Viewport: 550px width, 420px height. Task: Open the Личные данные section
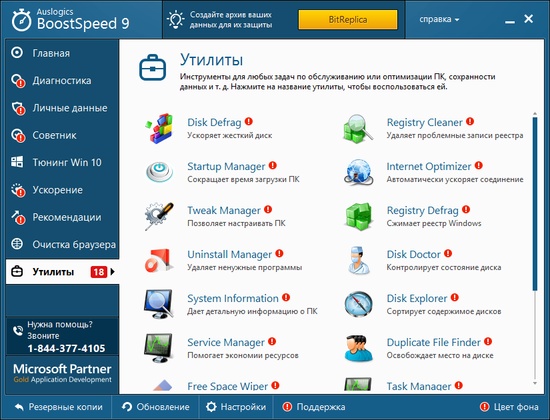tap(62, 108)
